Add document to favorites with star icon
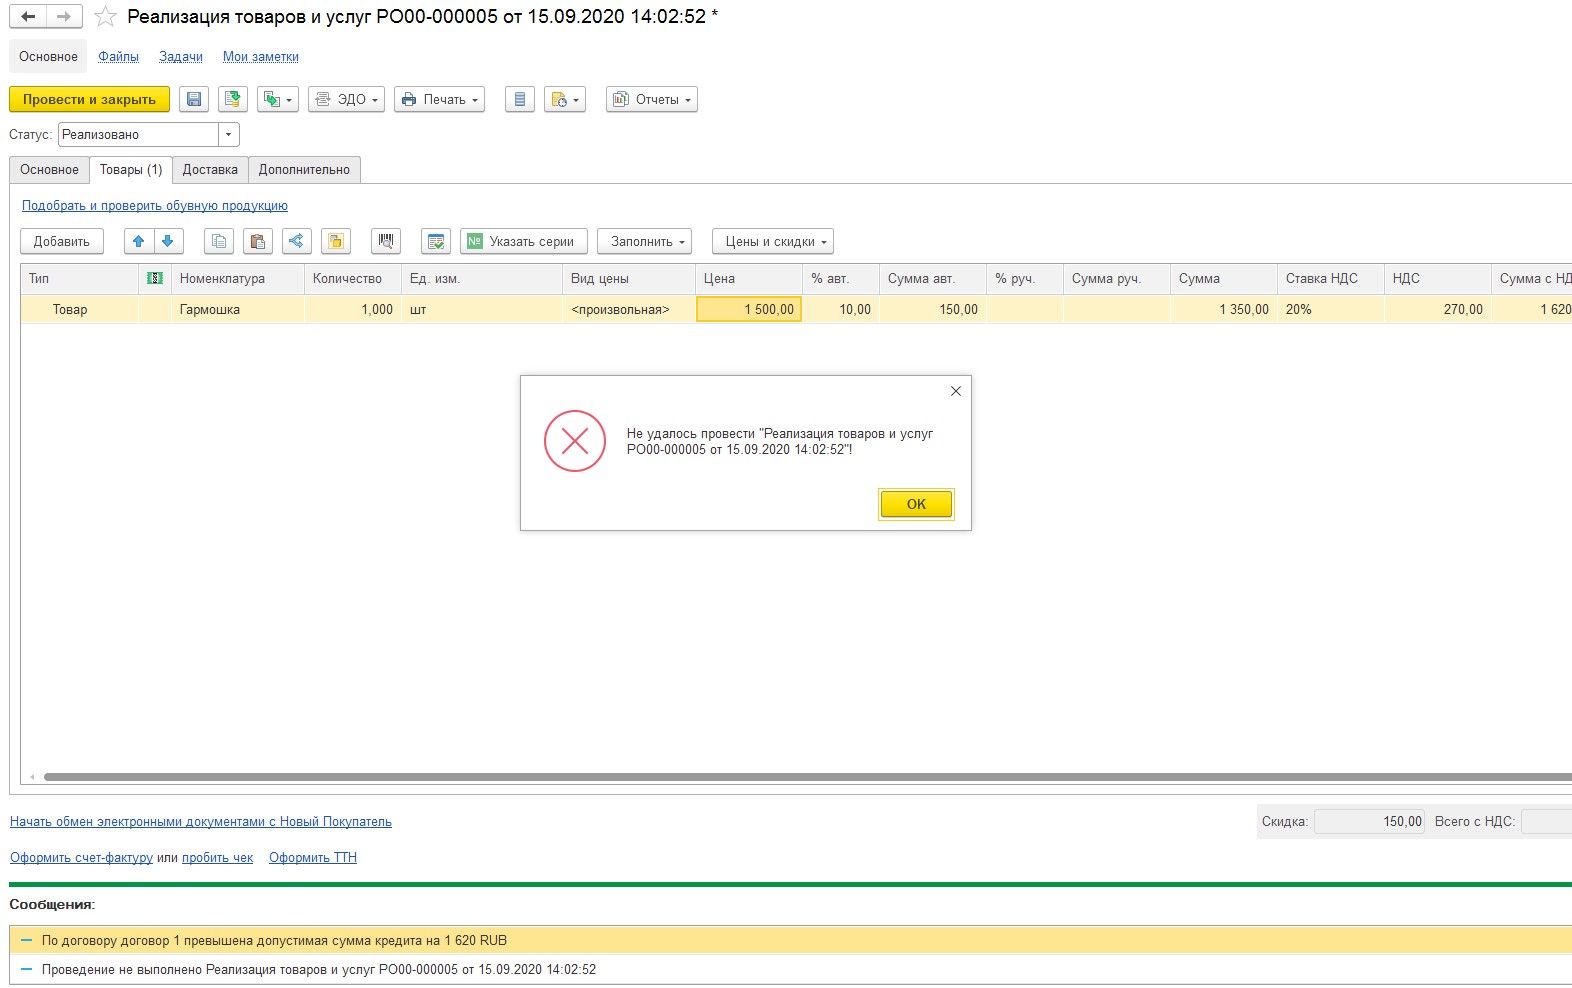Screen dimensions: 1572x988 (105, 17)
